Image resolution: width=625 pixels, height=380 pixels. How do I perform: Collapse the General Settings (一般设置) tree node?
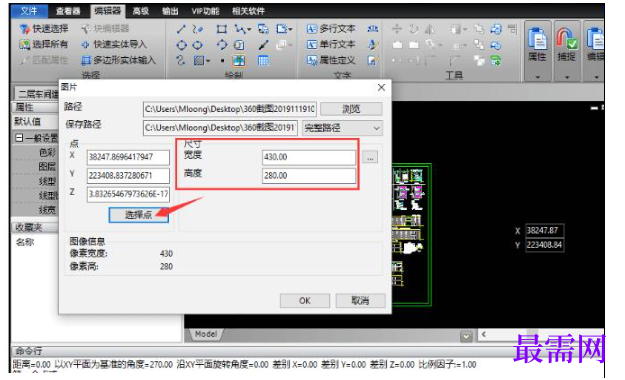pyautogui.click(x=19, y=138)
